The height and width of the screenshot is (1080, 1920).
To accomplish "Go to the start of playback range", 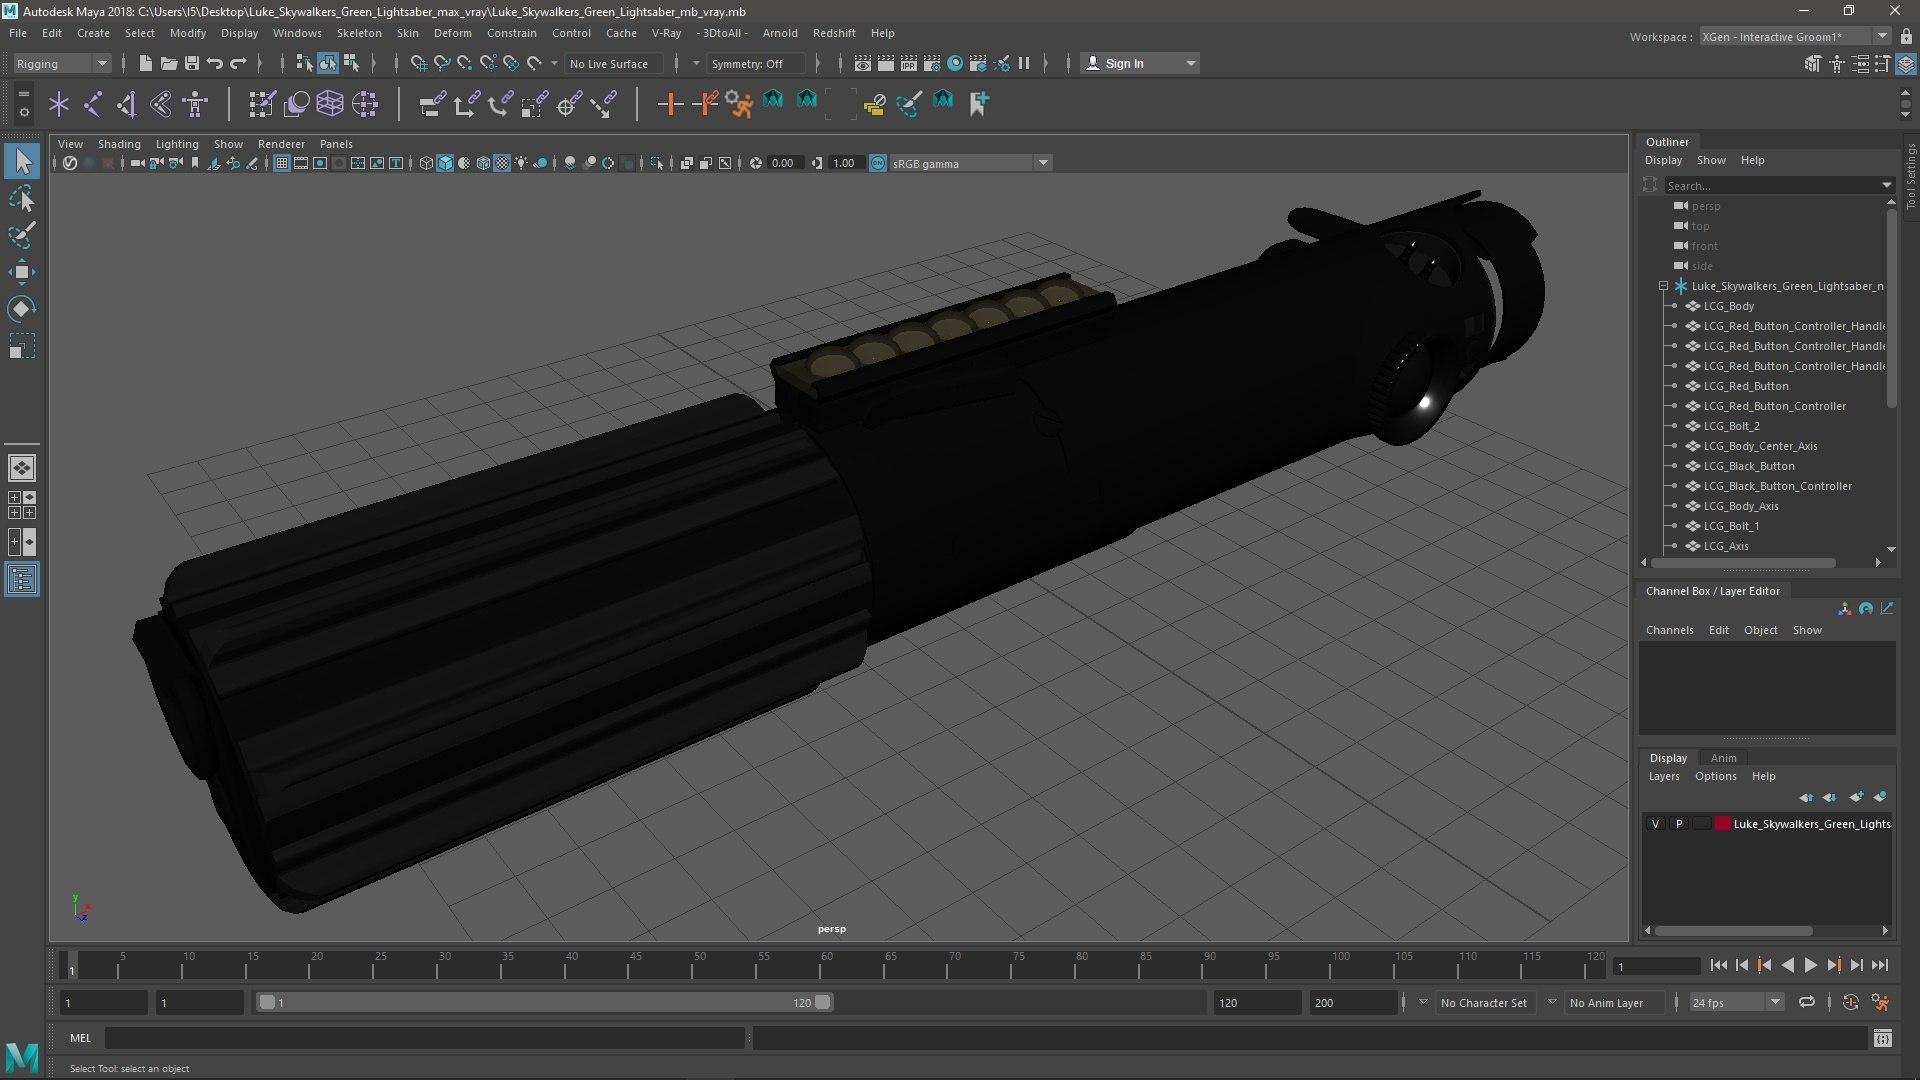I will (1718, 965).
